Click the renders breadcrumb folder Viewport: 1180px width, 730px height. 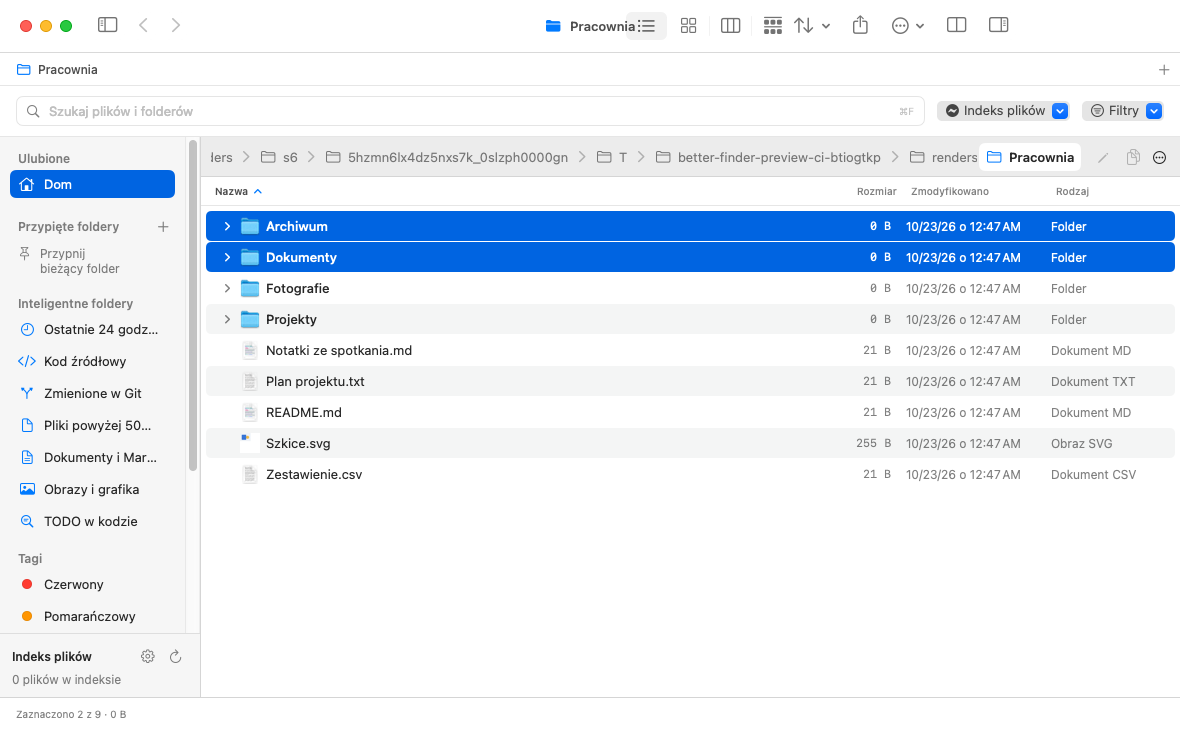[944, 157]
